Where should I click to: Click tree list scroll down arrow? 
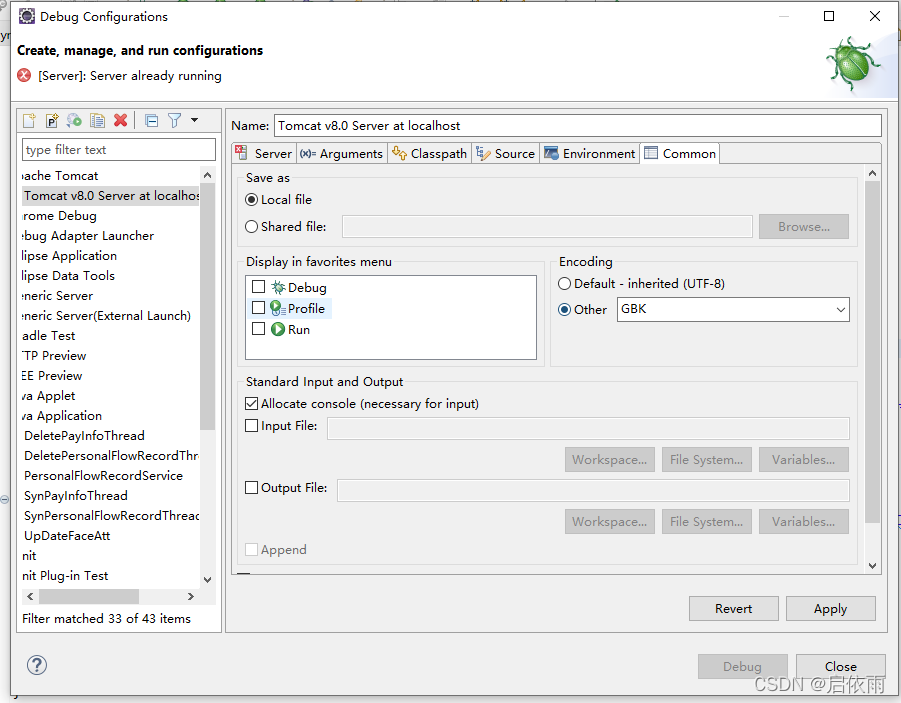(207, 580)
